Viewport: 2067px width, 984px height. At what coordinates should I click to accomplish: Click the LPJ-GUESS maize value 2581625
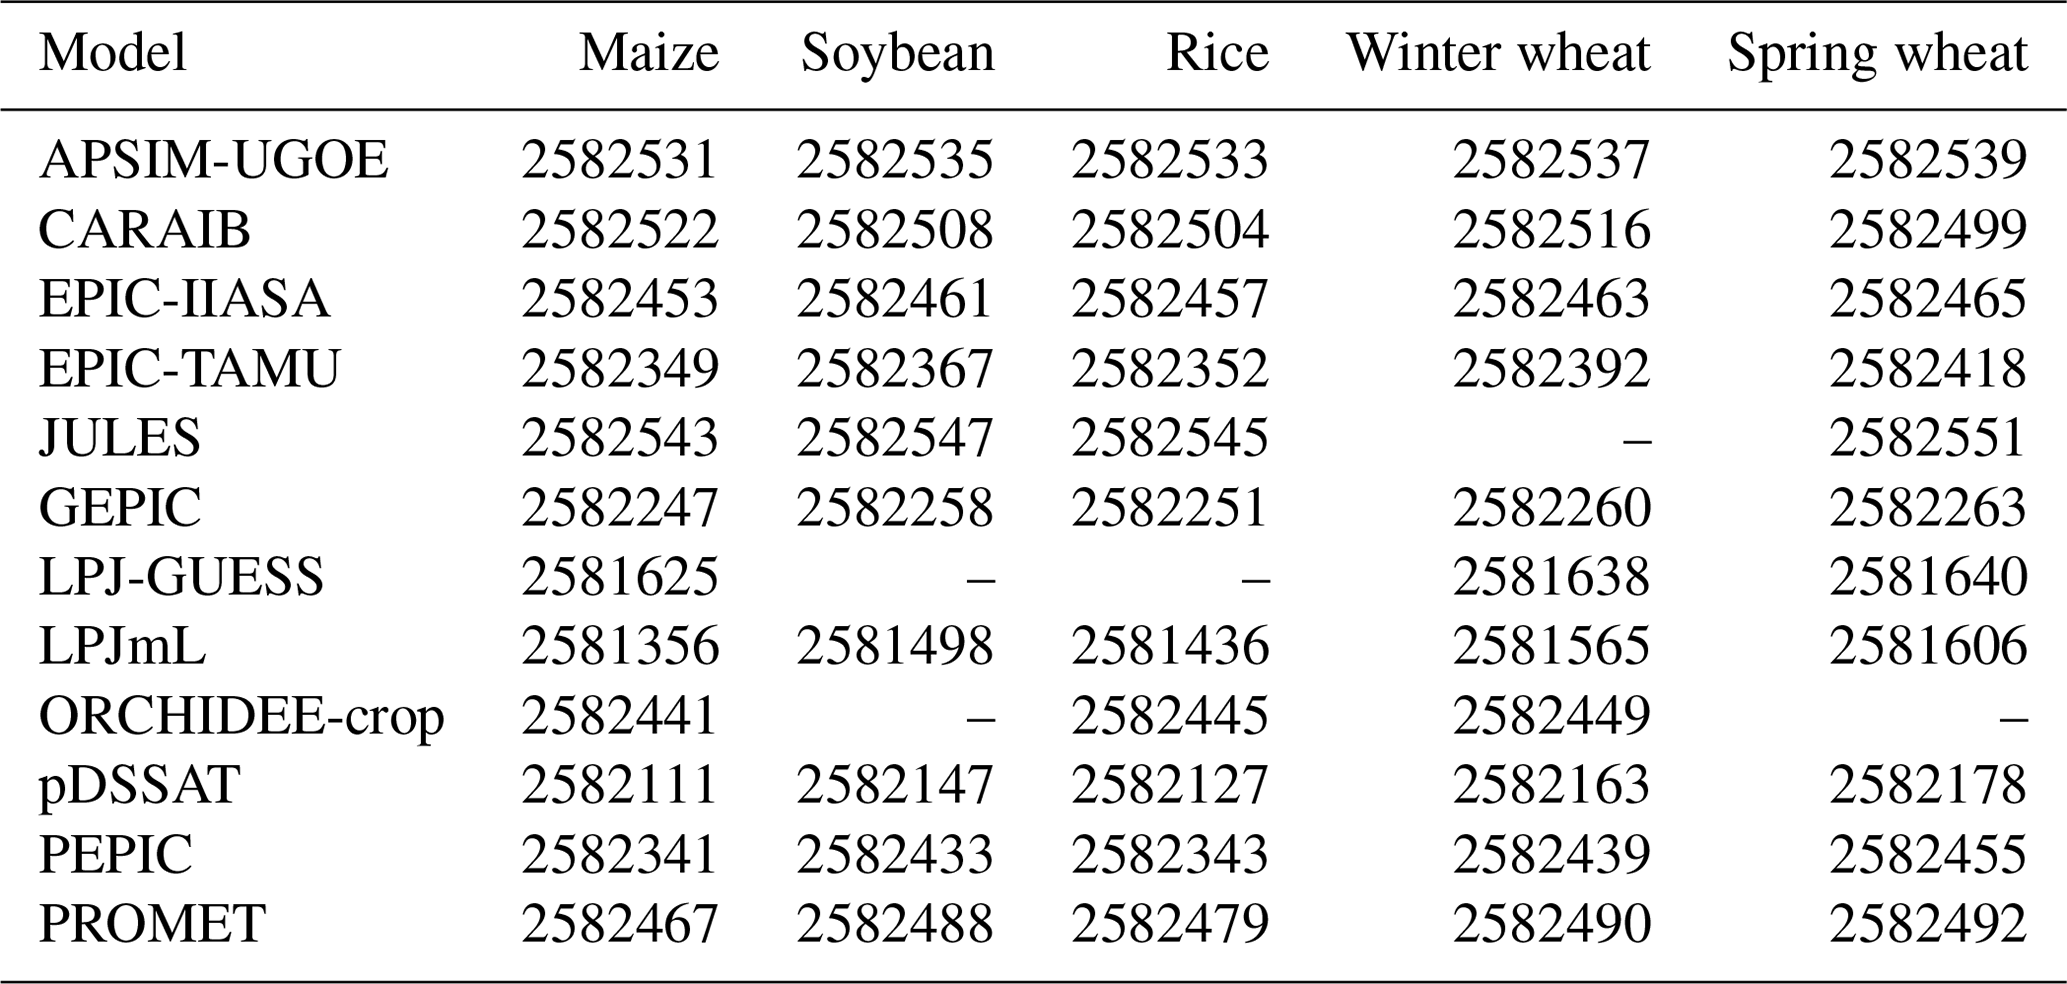620,577
